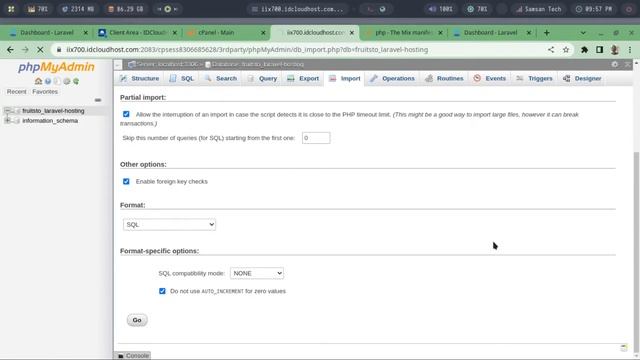Screen dimensions: 640x360
Task: Click the Favorites link in navigation
Action: (45, 92)
